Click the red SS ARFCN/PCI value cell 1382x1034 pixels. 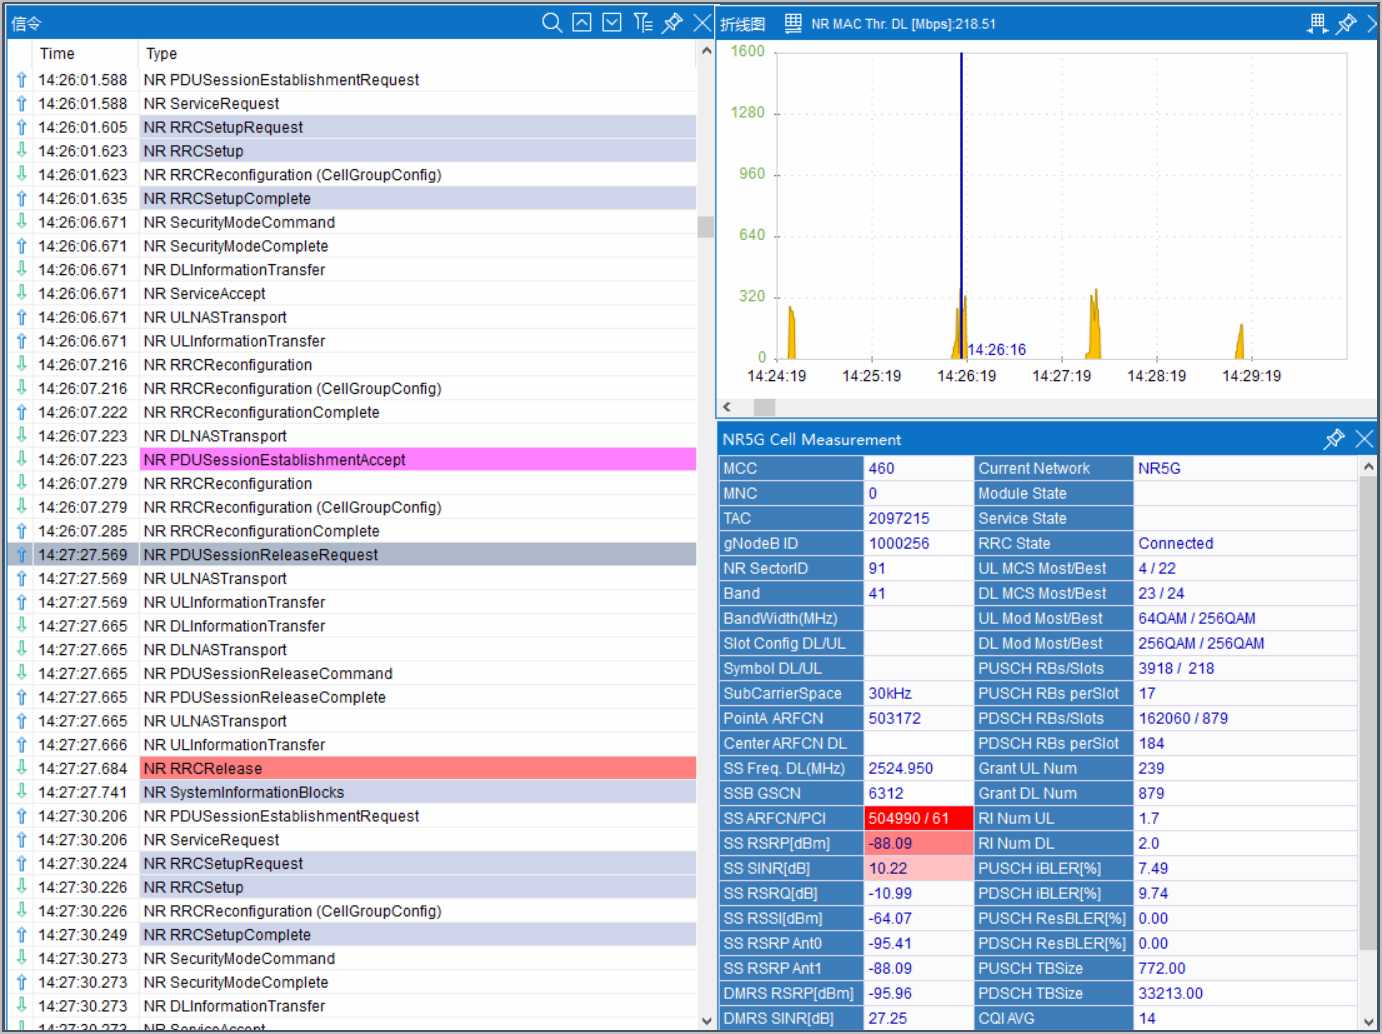click(x=917, y=818)
